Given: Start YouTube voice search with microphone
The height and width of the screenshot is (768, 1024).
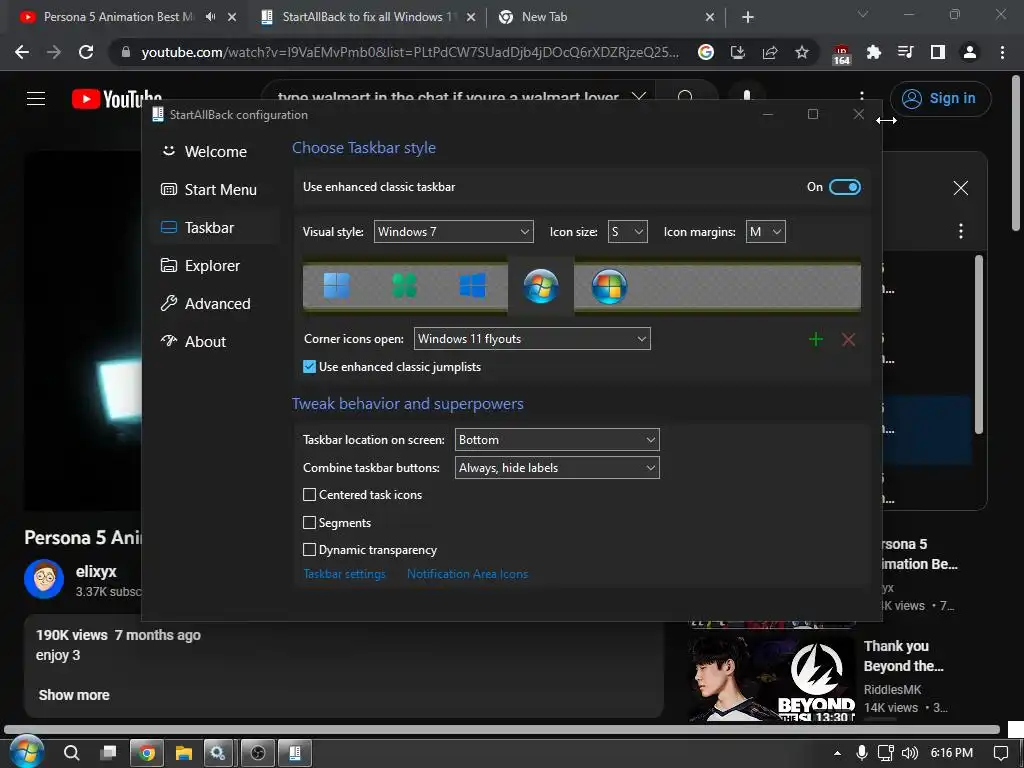Looking at the screenshot, I should (x=747, y=97).
